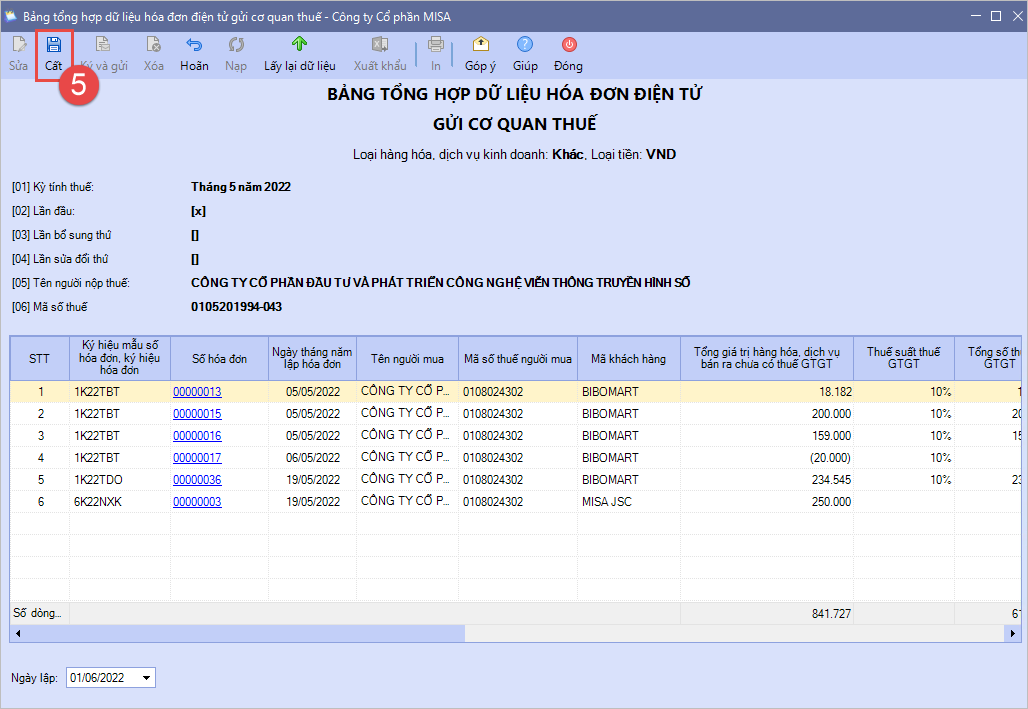Click the Cất save icon
Screen dimensions: 1028x709
53,45
